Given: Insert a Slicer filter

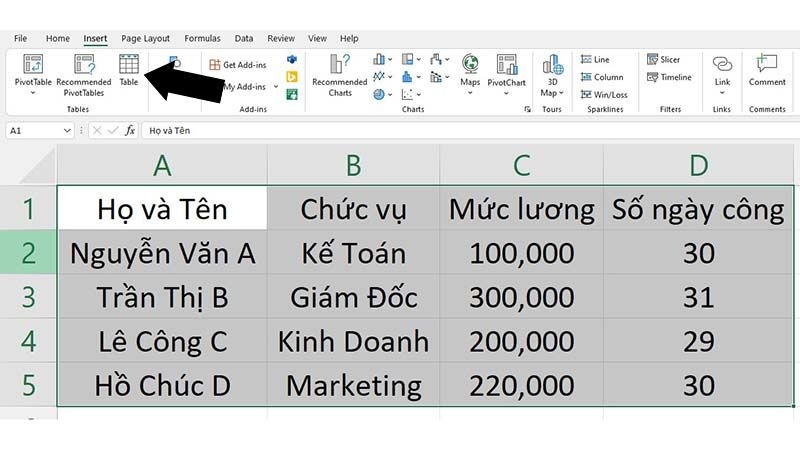Looking at the screenshot, I should tap(663, 60).
